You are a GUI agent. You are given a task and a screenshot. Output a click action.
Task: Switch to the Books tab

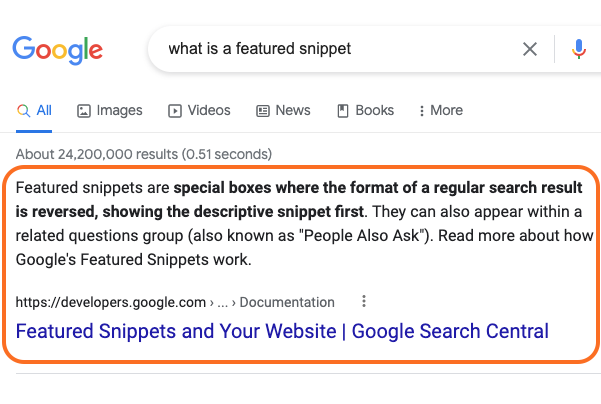(x=365, y=110)
